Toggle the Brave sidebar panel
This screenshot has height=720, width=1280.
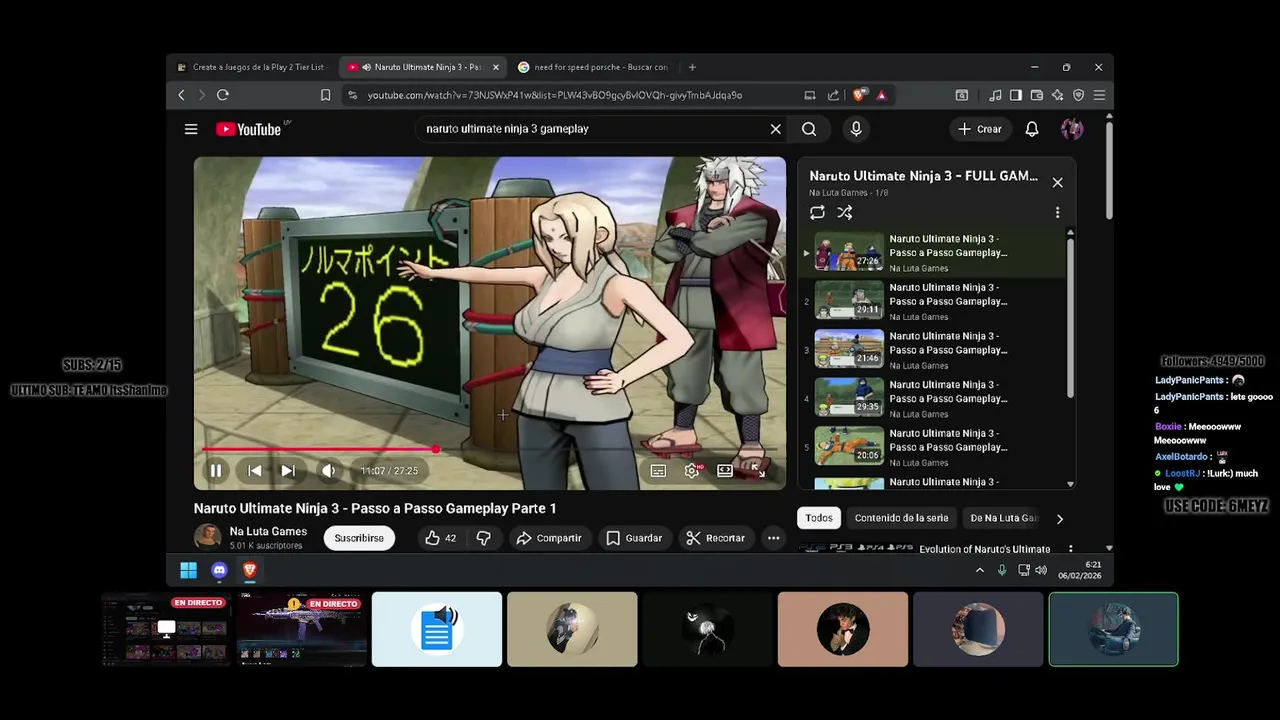coord(1016,95)
